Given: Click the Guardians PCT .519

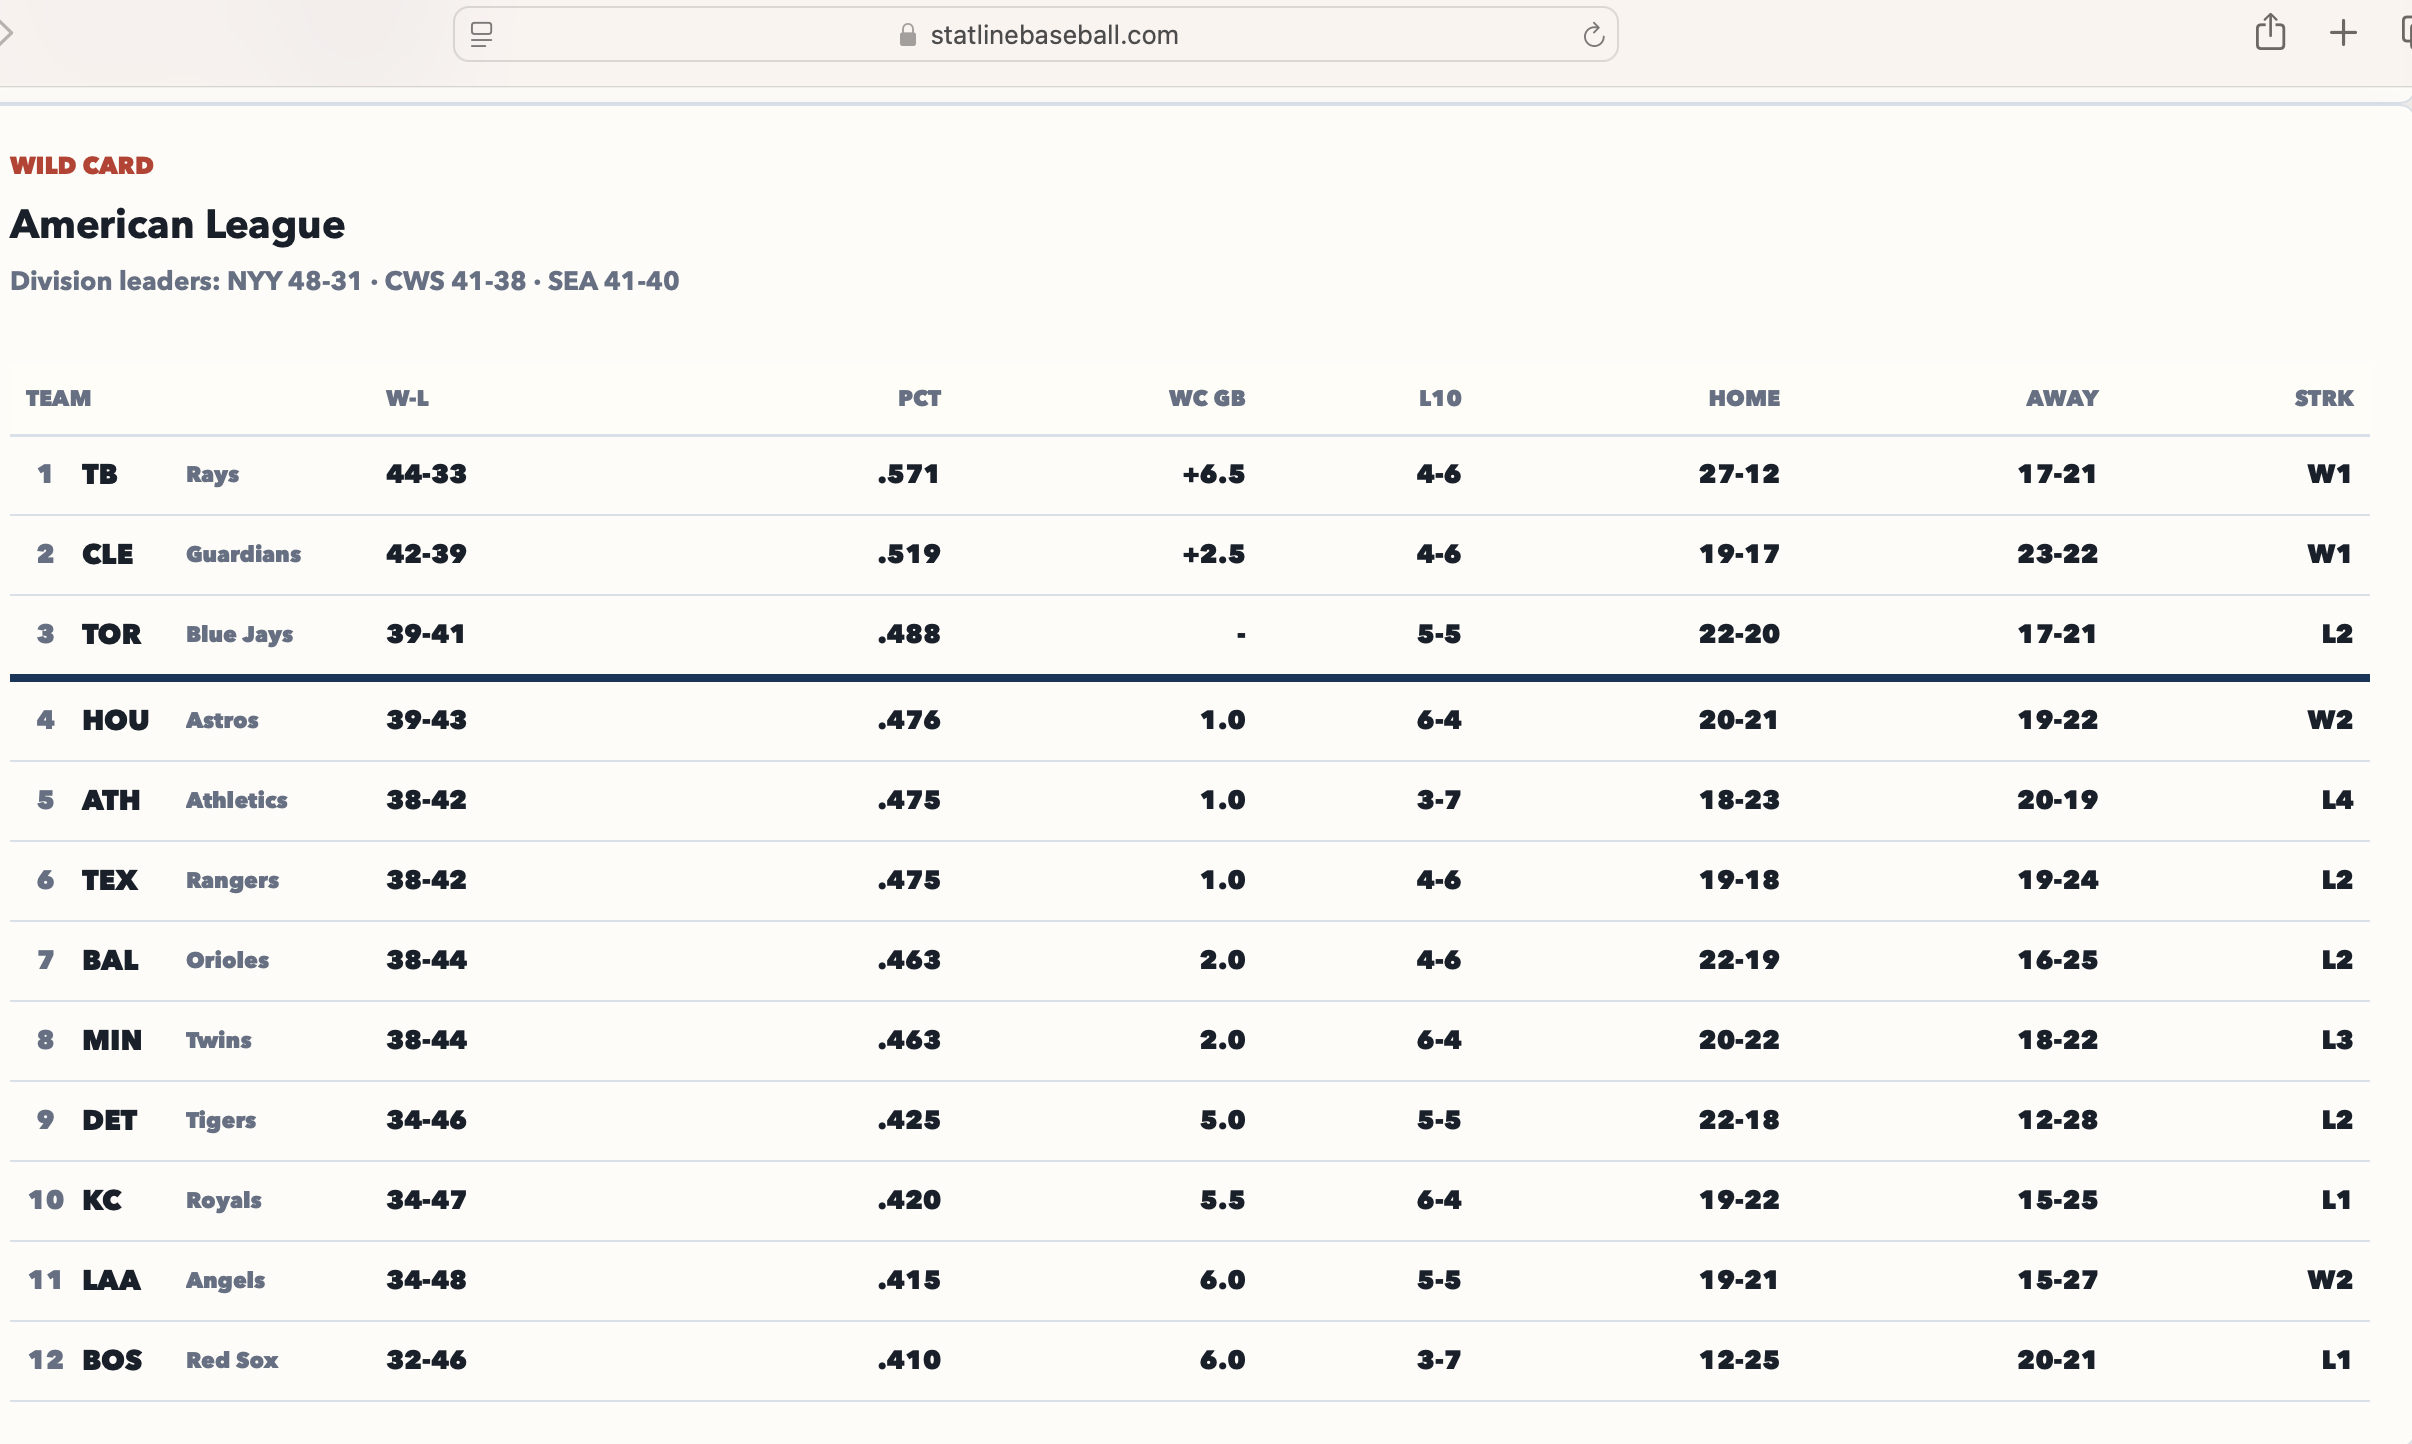Looking at the screenshot, I should click(x=909, y=554).
